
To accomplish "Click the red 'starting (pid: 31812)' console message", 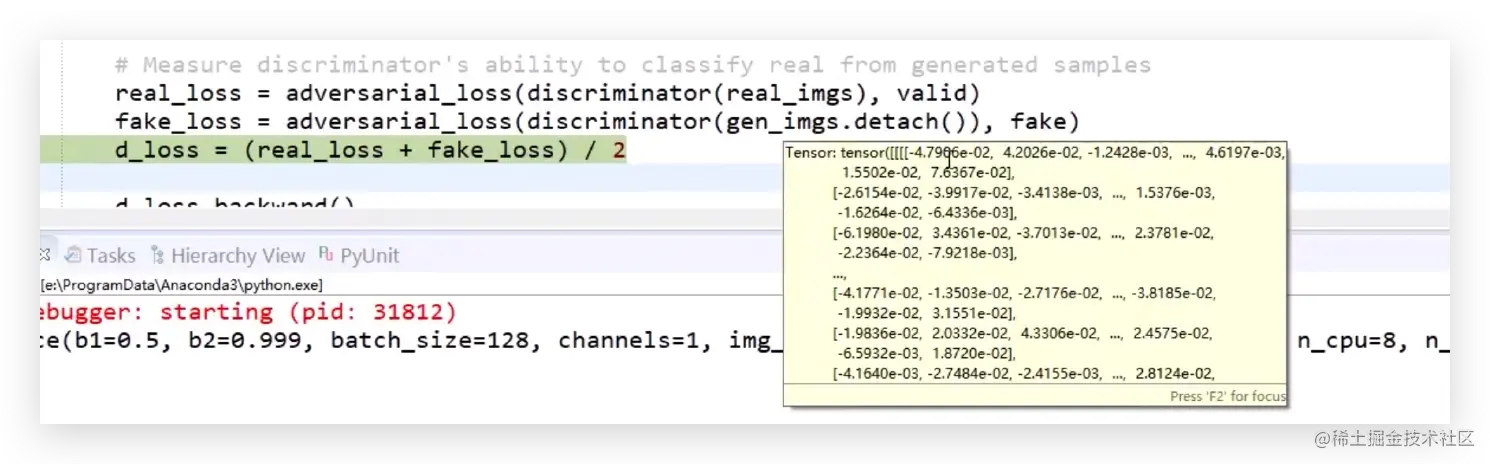I will 308,311.
